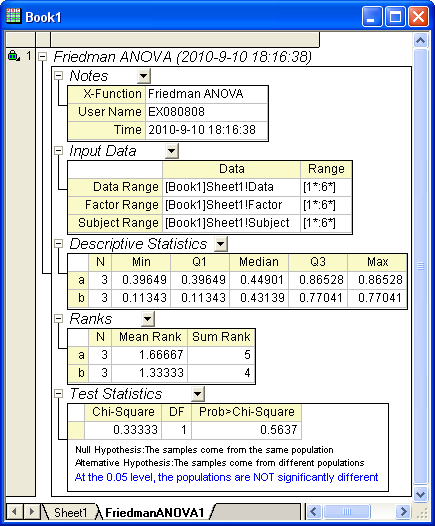Select the mean rank value 1.33333

(150, 373)
